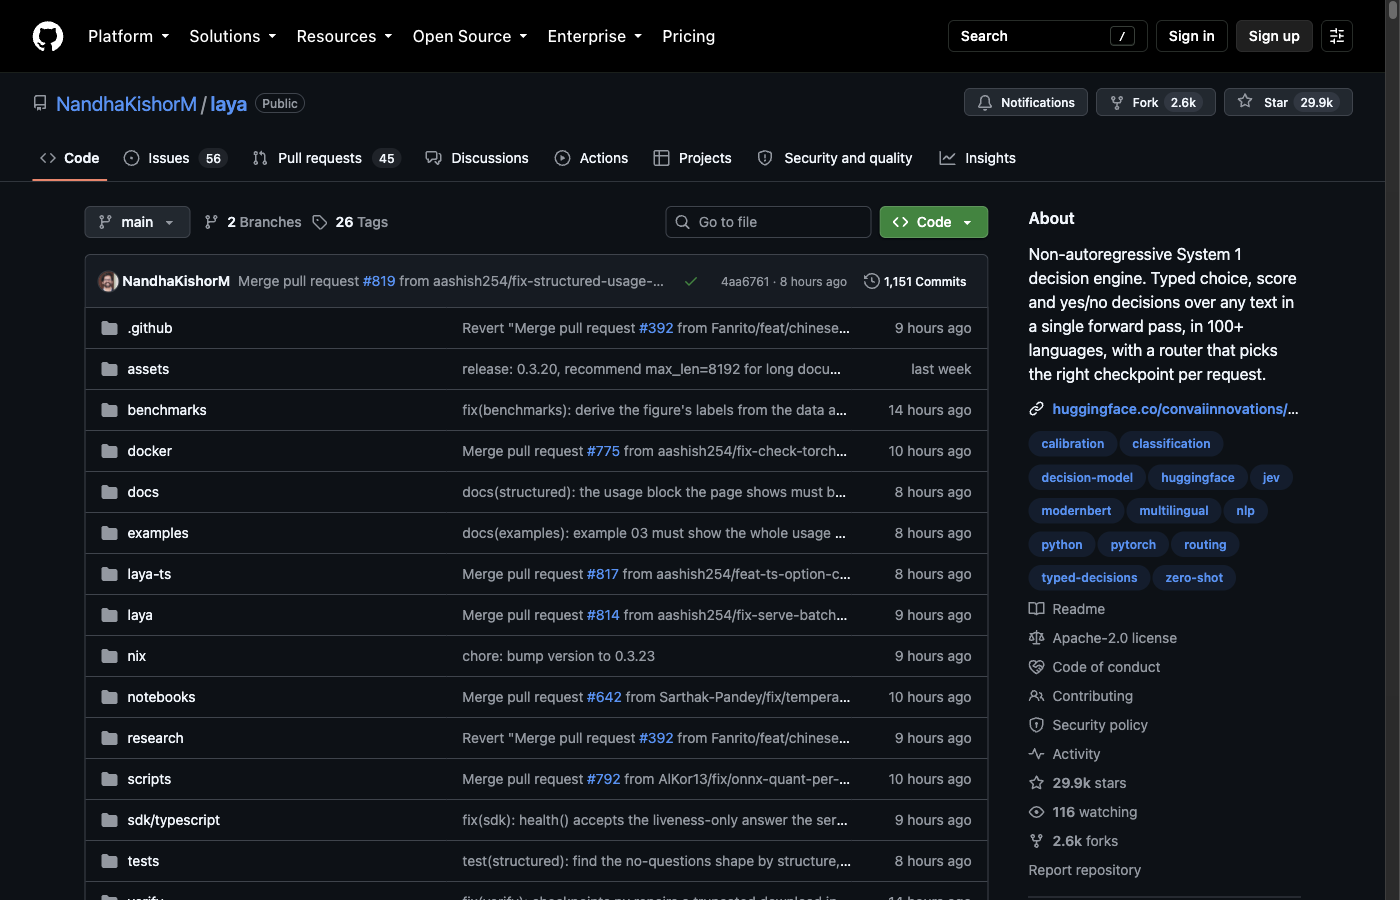Expand the Resources menu
The width and height of the screenshot is (1400, 900).
pos(345,36)
